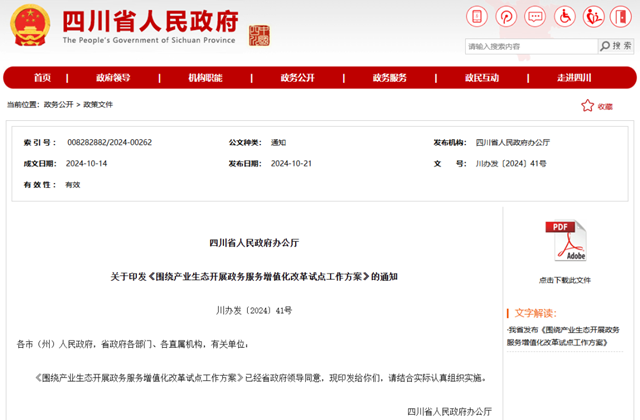Click the door login icon

coord(621,17)
